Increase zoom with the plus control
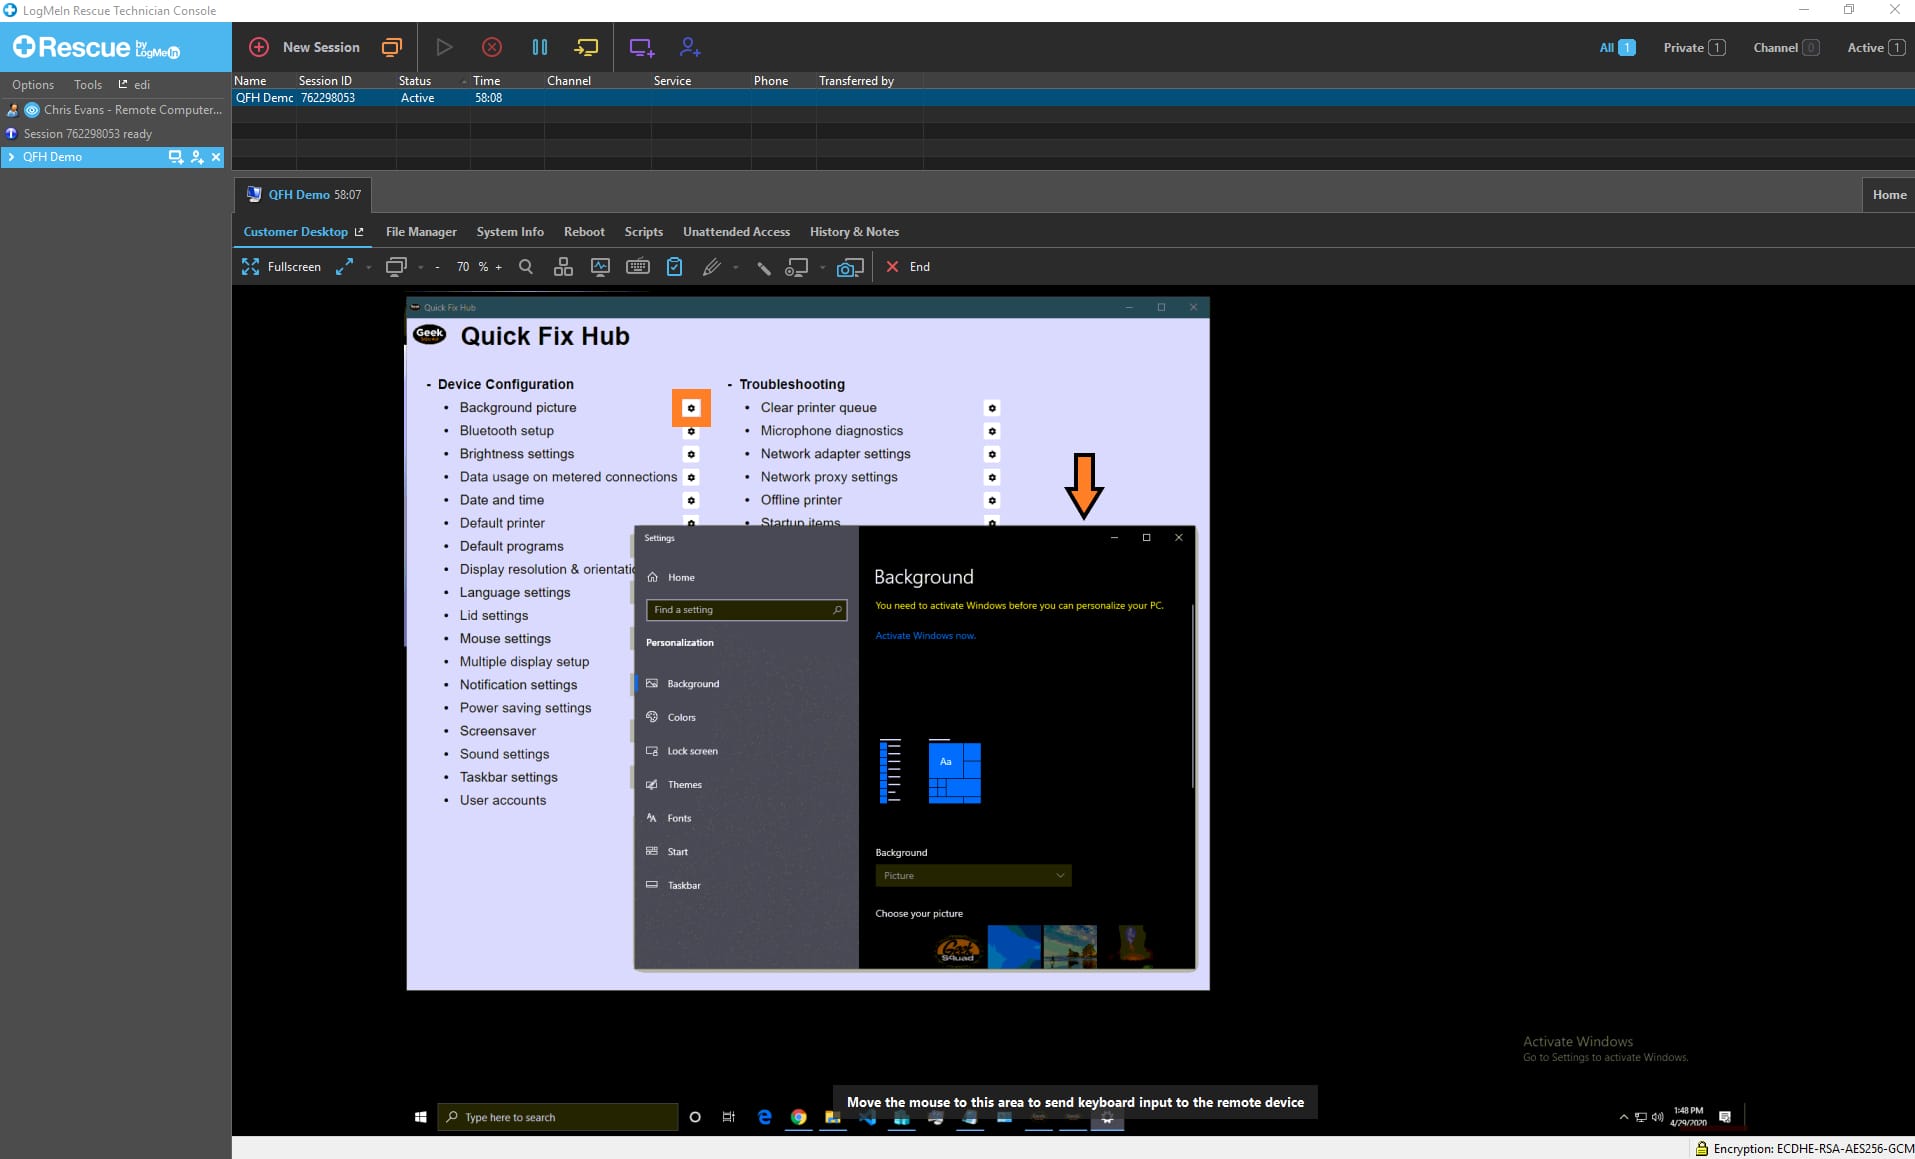The image size is (1915, 1159). click(x=499, y=267)
